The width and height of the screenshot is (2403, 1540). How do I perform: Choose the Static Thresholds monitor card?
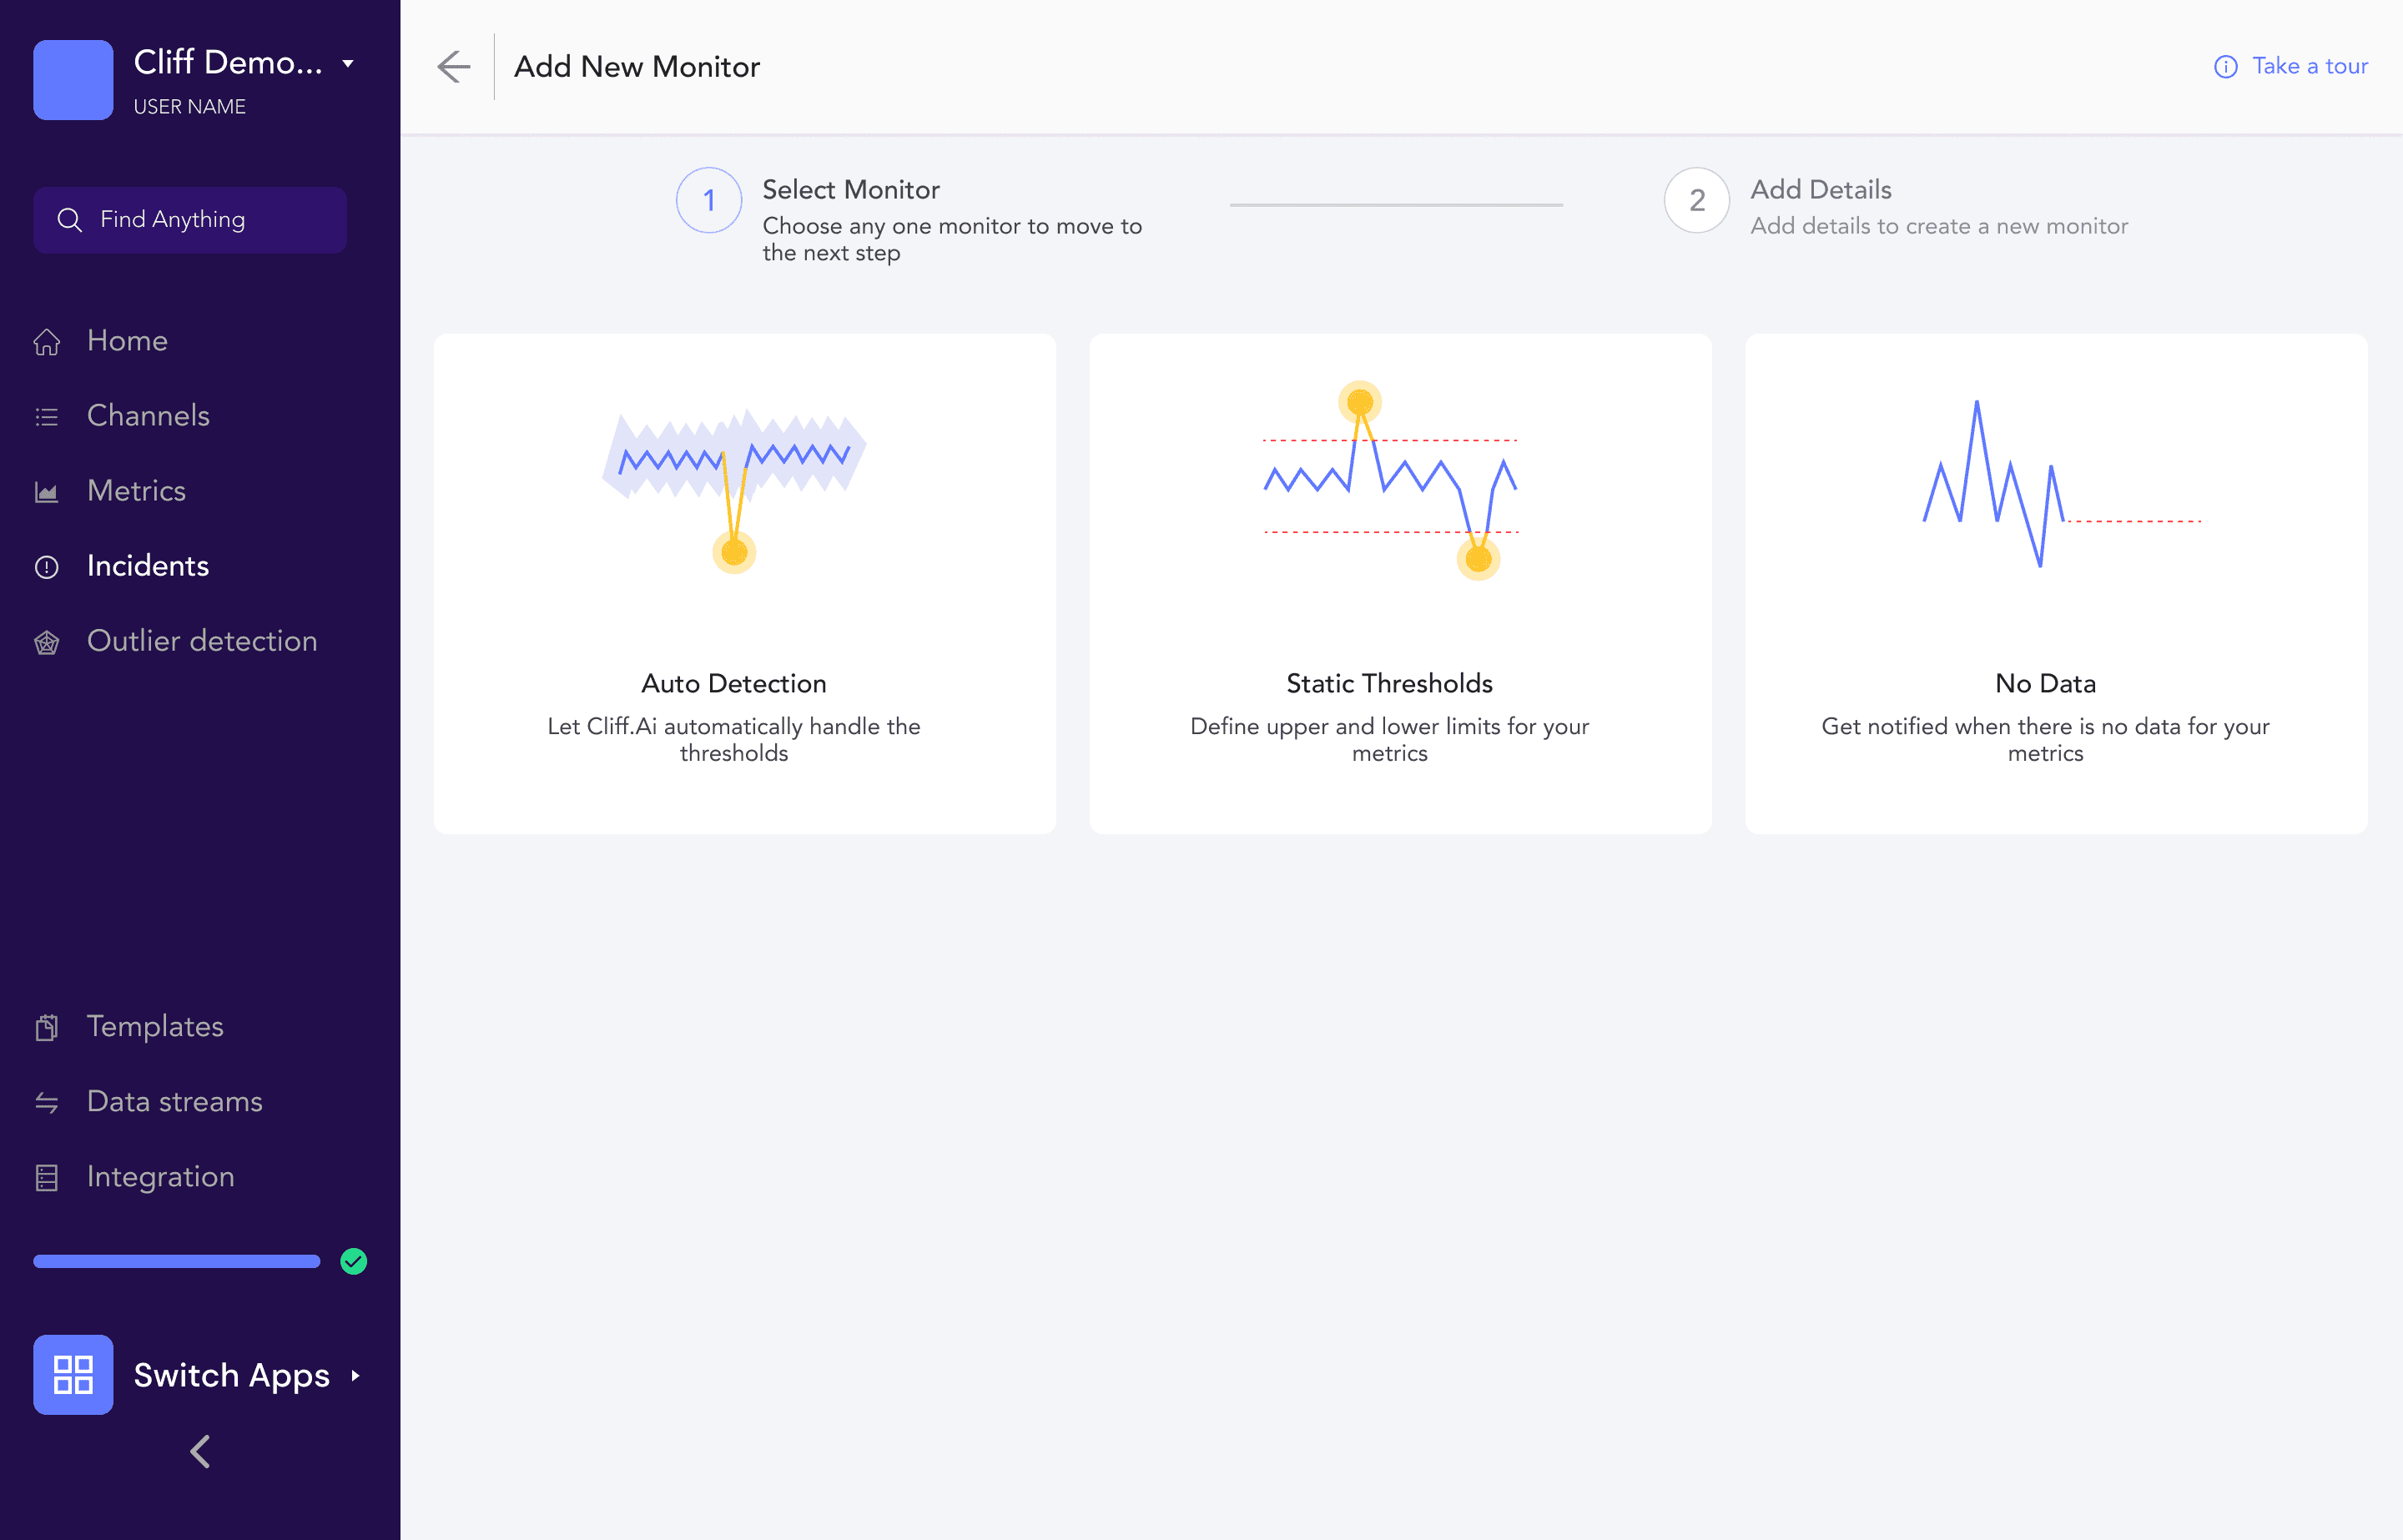[x=1400, y=583]
